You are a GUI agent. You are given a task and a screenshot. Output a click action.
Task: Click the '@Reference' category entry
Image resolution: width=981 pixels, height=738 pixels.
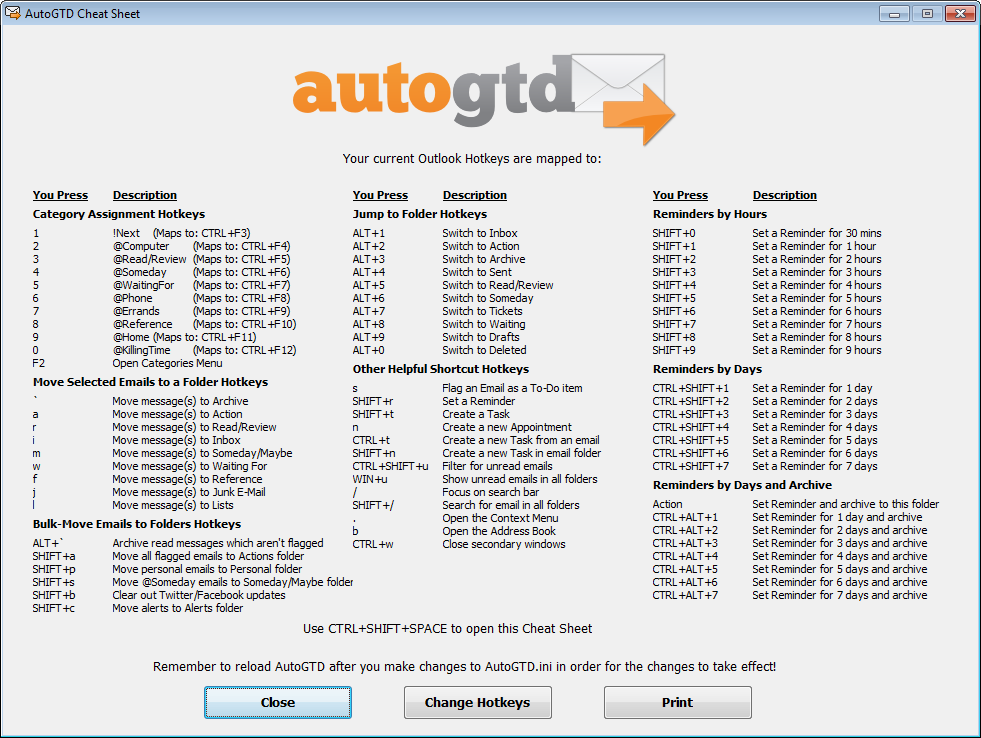tap(143, 324)
